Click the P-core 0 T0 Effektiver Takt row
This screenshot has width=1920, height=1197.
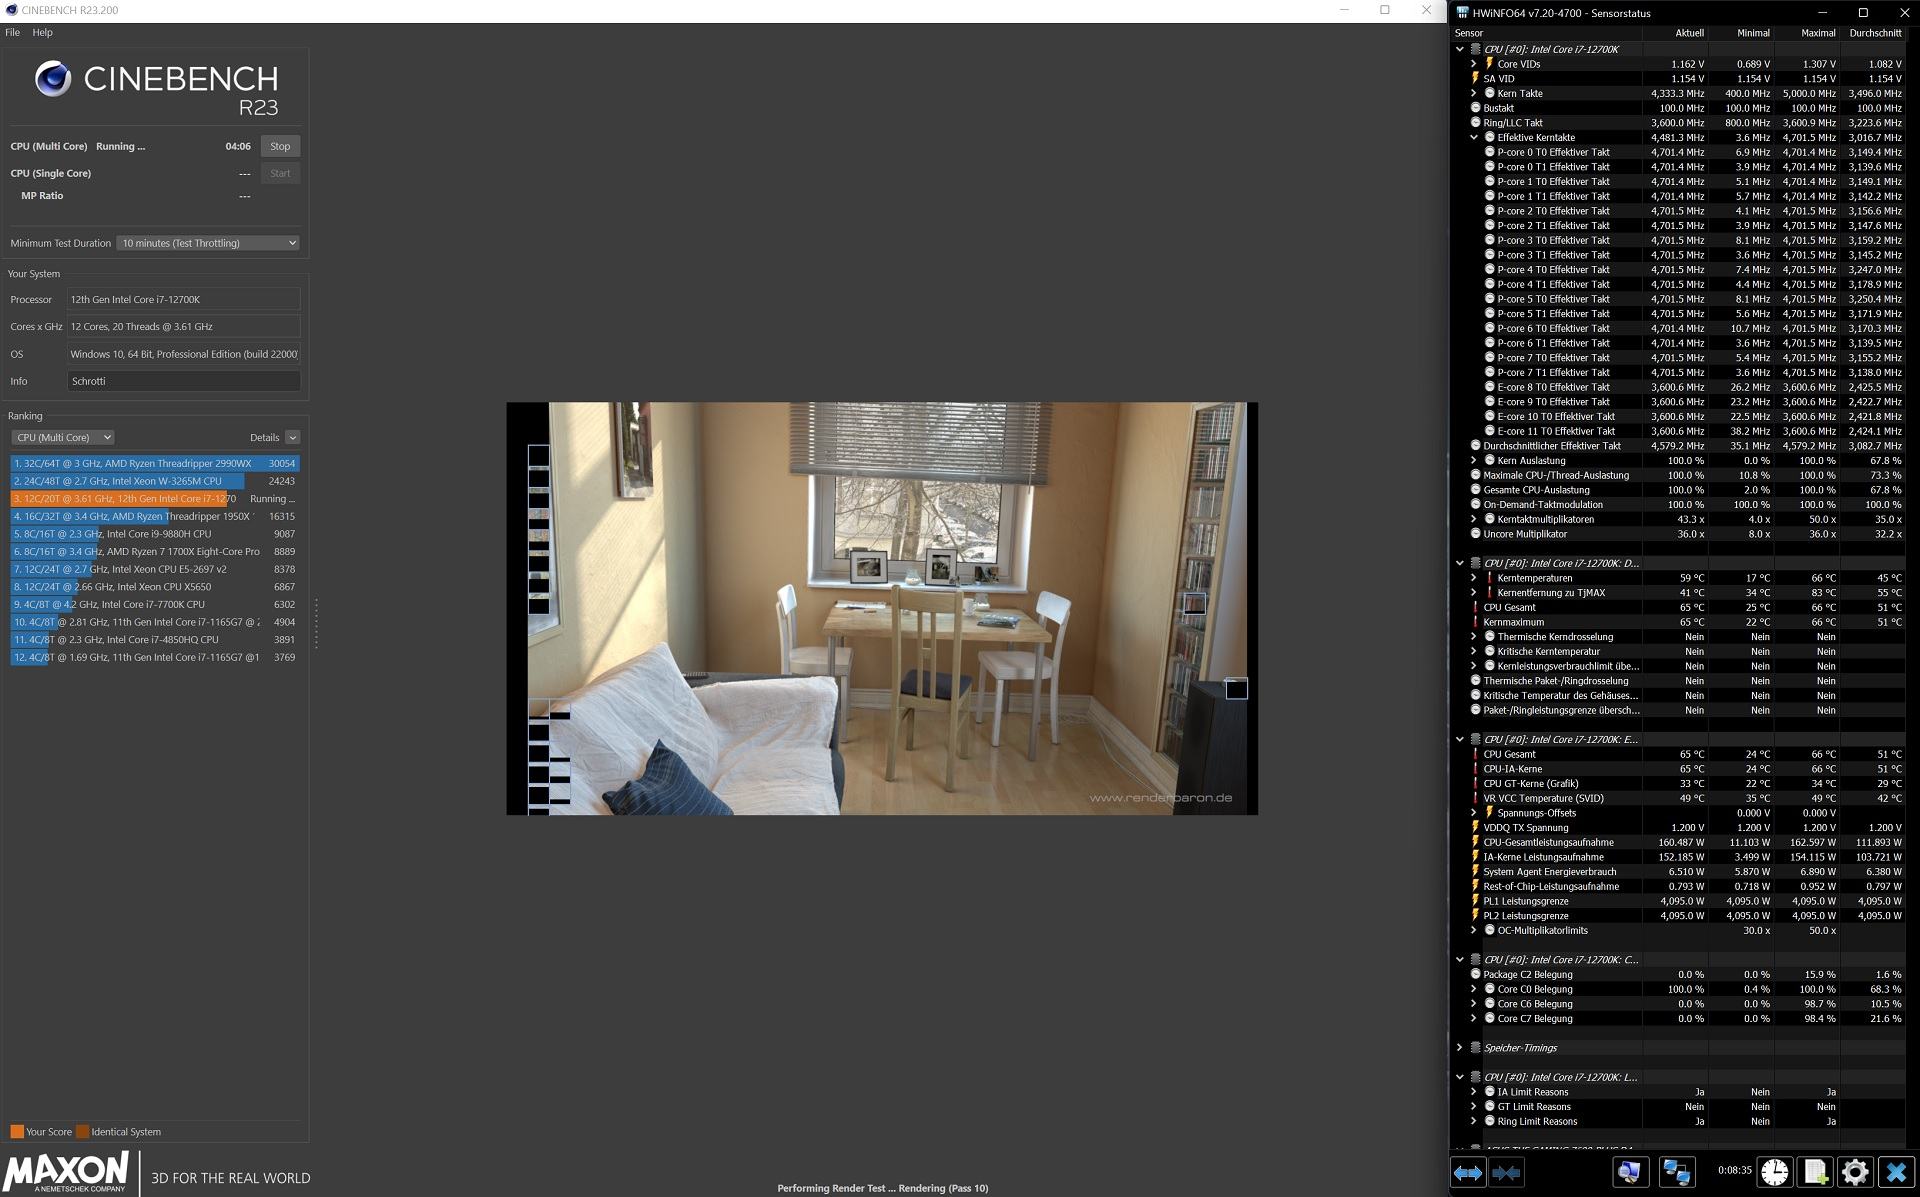tap(1679, 152)
